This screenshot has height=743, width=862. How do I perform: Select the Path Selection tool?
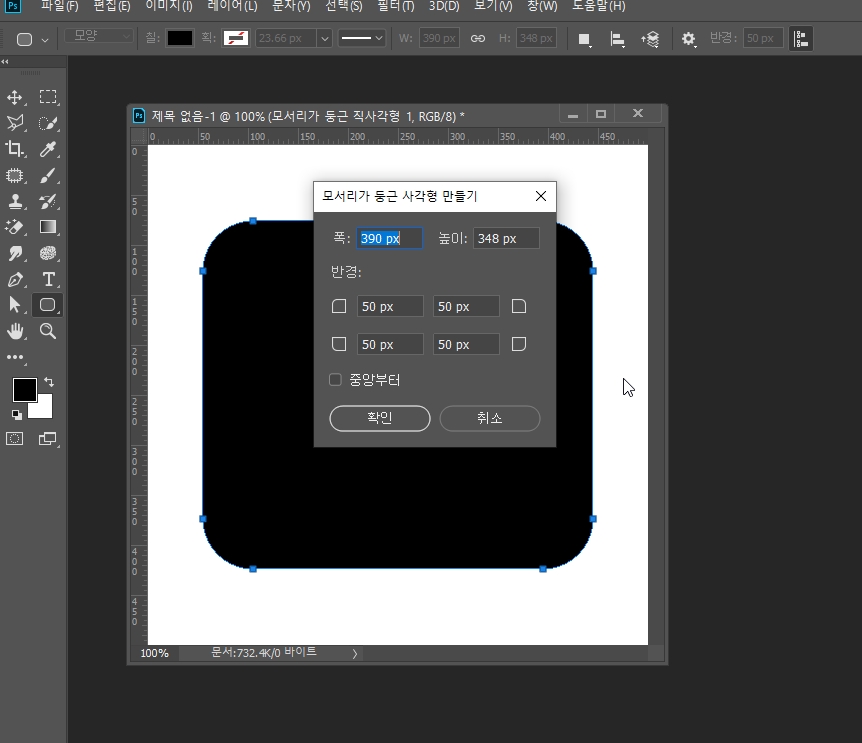pos(15,305)
